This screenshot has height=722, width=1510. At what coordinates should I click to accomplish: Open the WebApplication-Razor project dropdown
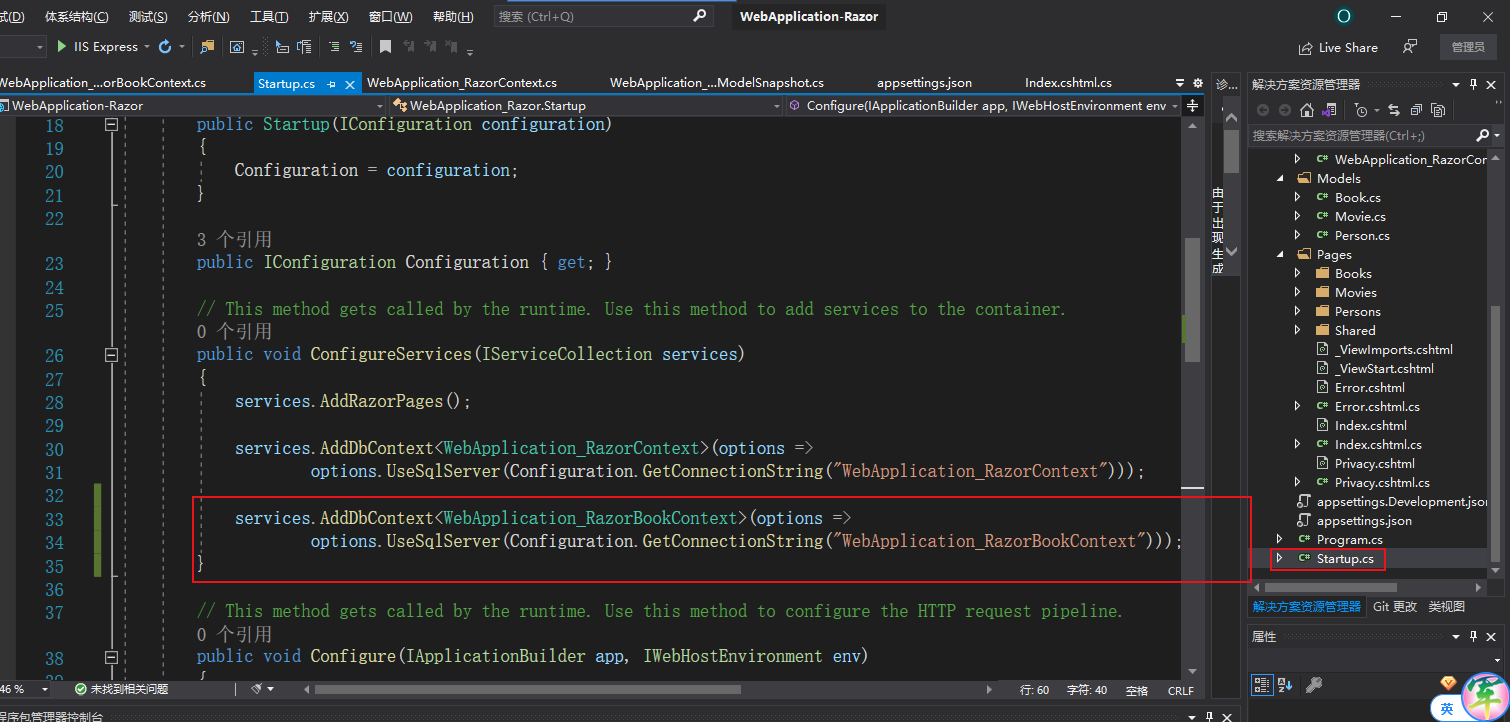(380, 105)
